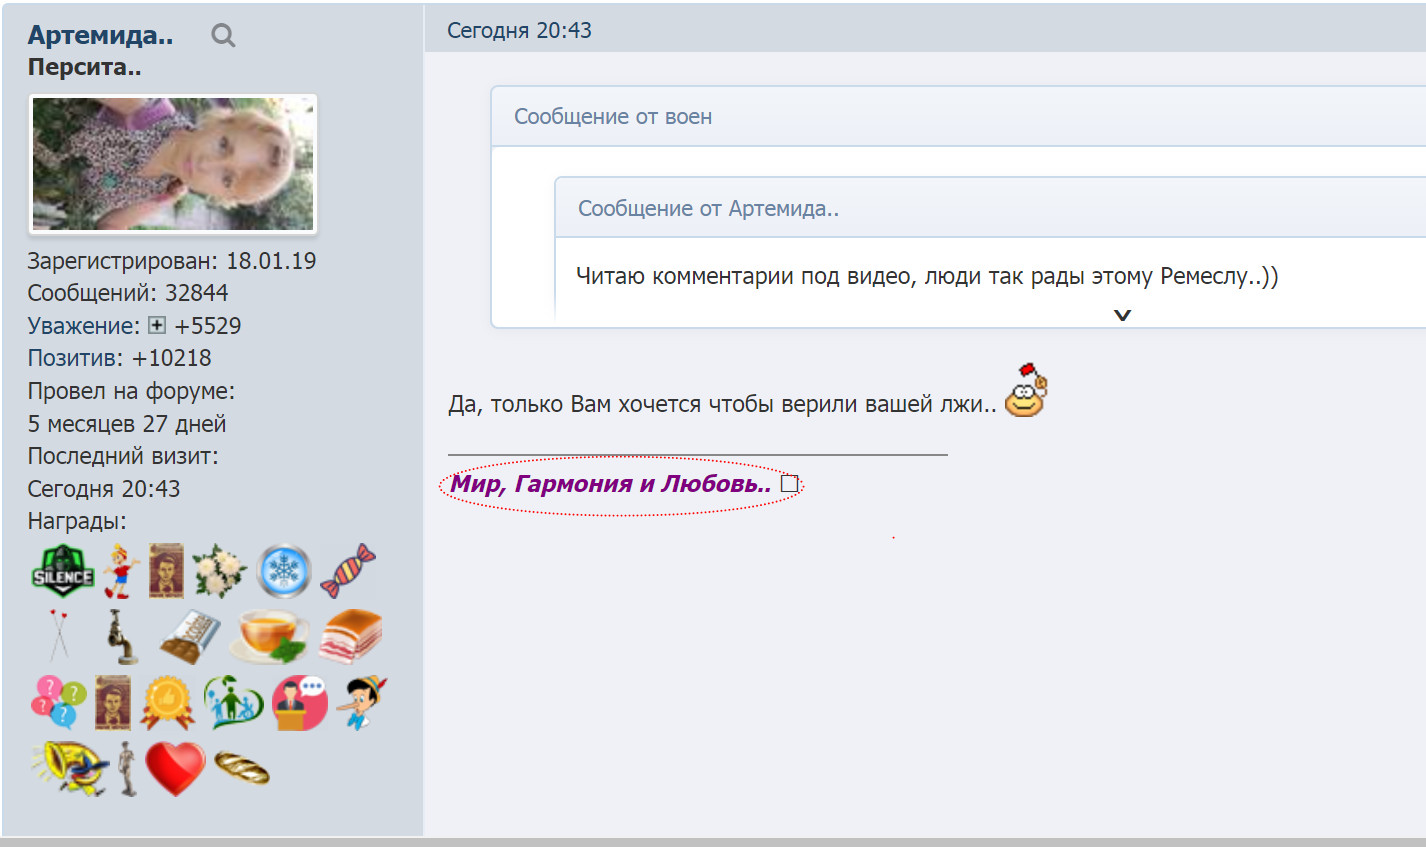The height and width of the screenshot is (847, 1426).
Task: Click the thumbs-up gold rosette award
Action: 167,702
